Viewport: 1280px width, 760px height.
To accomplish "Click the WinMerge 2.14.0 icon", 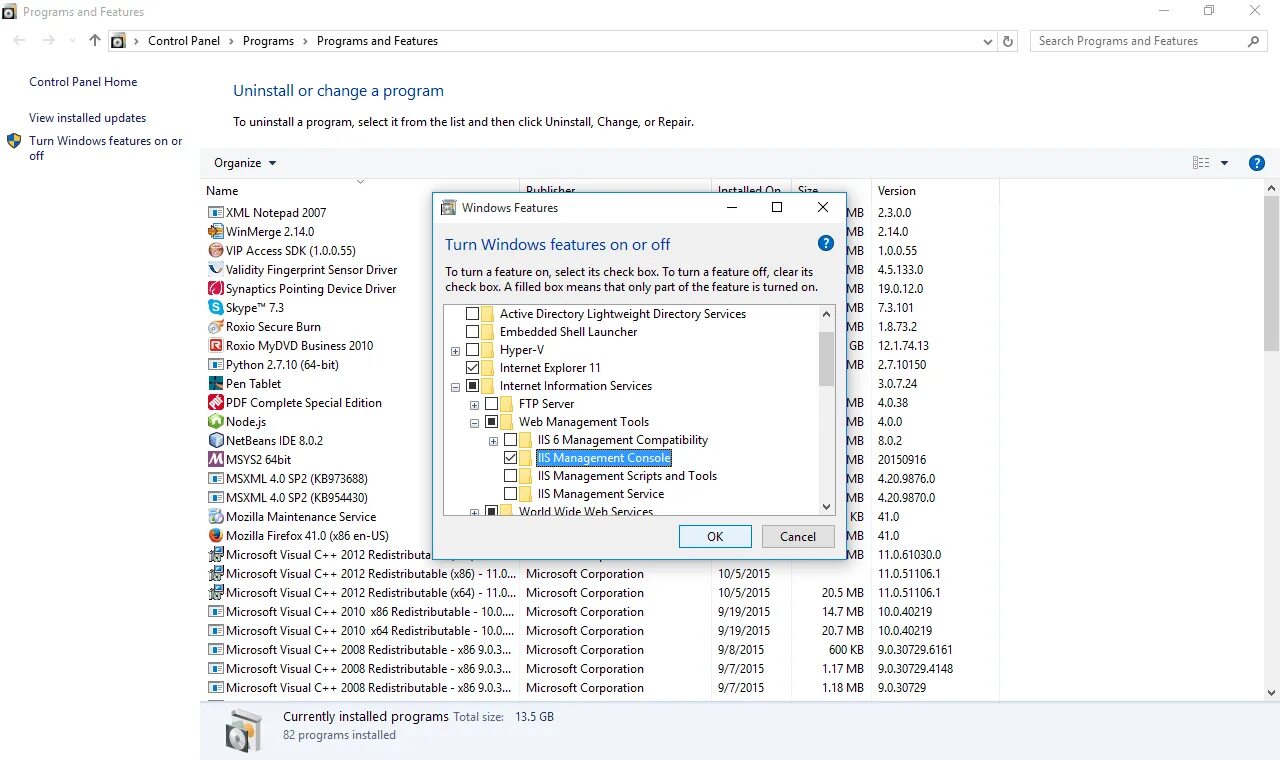I will (215, 232).
